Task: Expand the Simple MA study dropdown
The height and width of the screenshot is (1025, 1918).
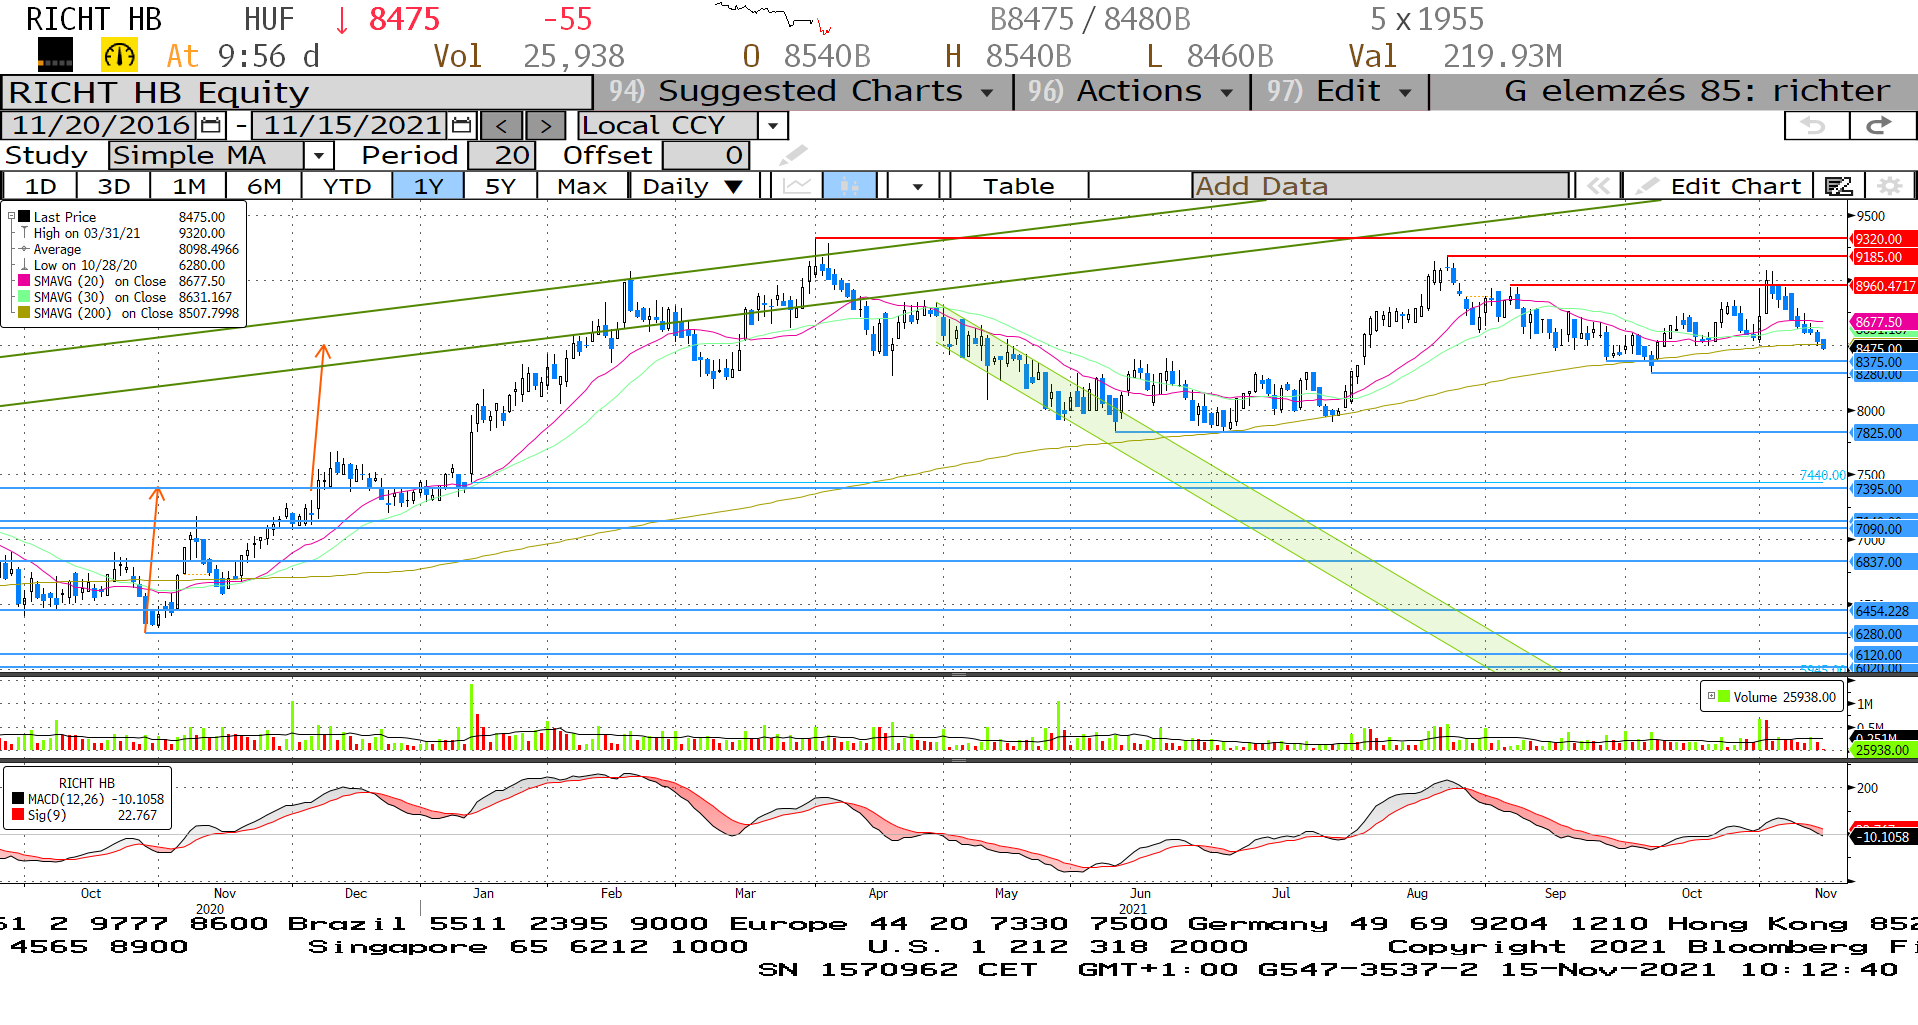Action: pos(318,156)
